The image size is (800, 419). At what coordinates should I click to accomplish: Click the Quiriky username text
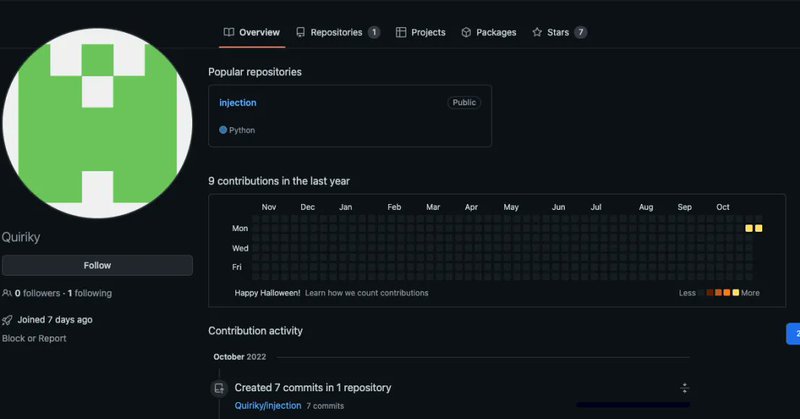tap(21, 237)
